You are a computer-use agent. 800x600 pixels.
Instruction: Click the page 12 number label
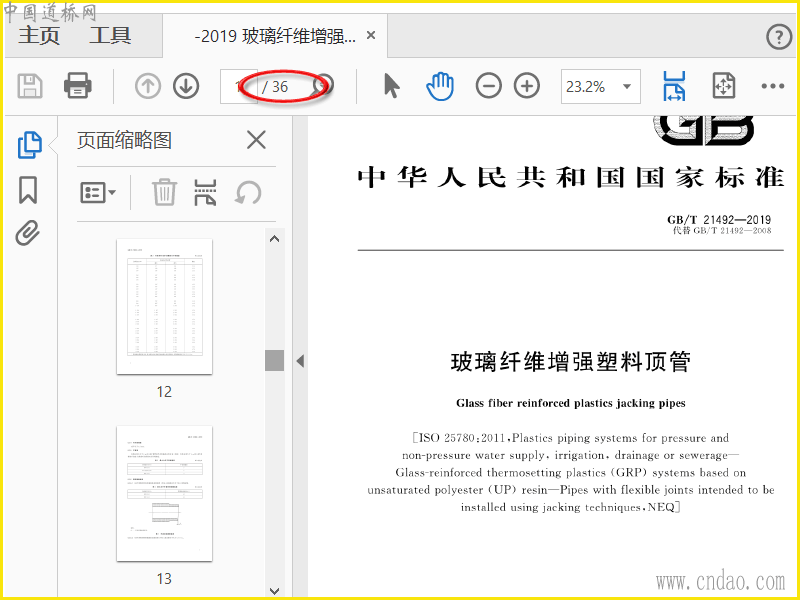click(164, 392)
